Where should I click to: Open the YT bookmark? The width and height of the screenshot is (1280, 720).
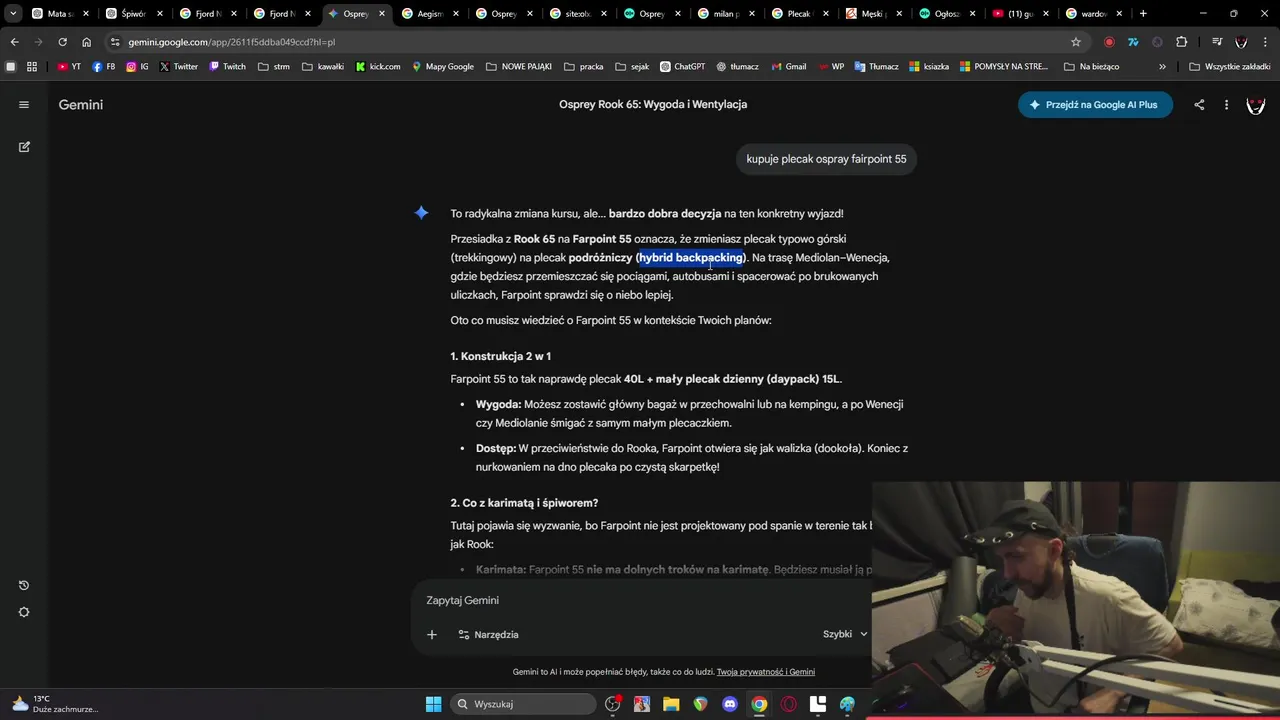pos(69,67)
